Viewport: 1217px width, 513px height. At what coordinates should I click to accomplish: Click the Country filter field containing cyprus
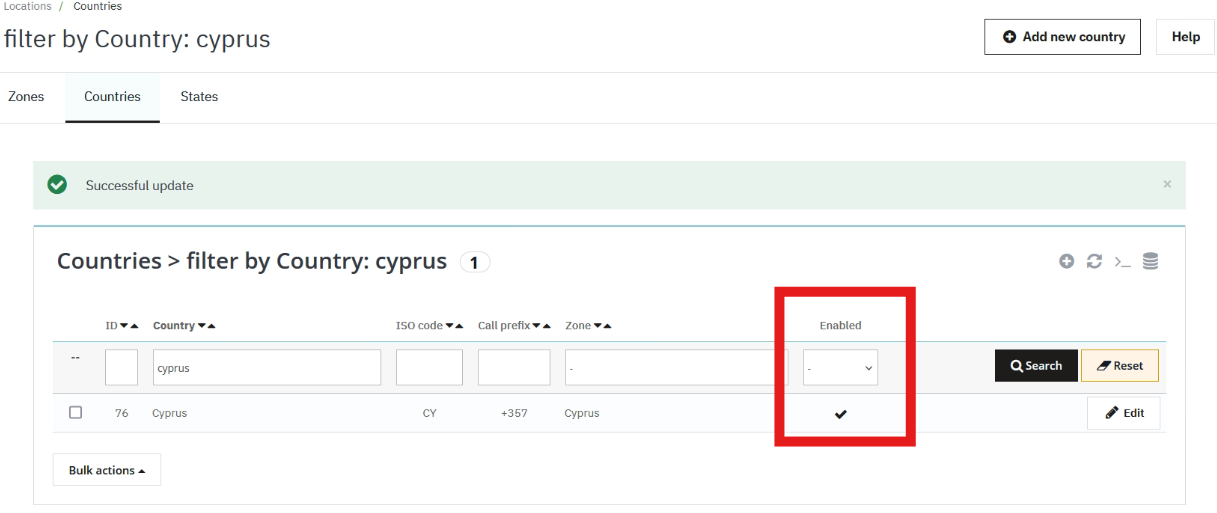pyautogui.click(x=266, y=368)
